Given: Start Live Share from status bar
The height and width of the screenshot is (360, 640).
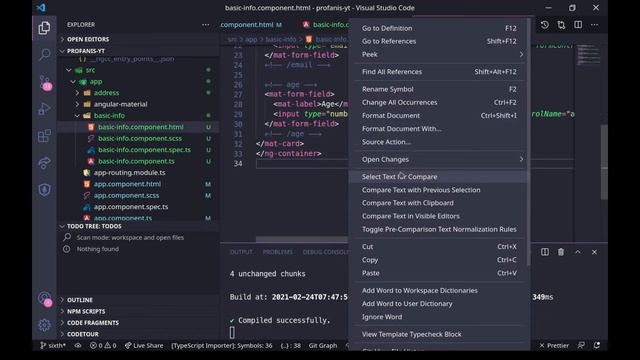Looking at the screenshot, I should (x=144, y=345).
